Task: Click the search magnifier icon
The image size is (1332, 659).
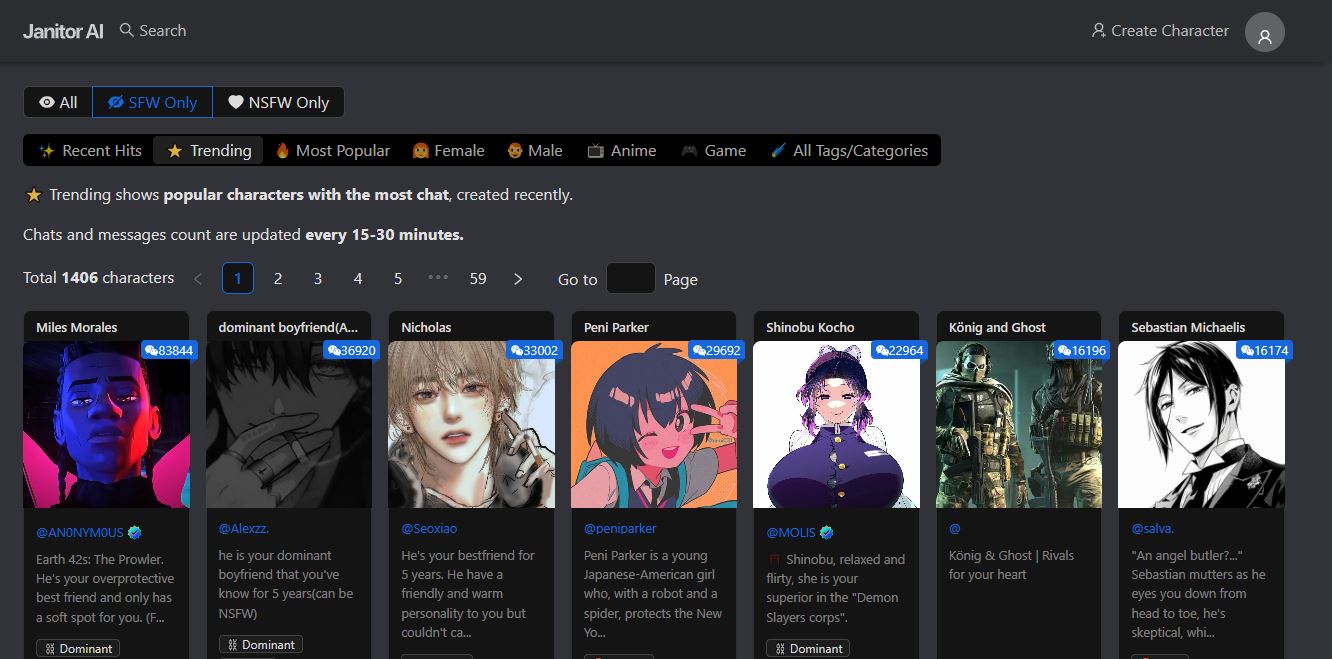Action: pos(126,30)
